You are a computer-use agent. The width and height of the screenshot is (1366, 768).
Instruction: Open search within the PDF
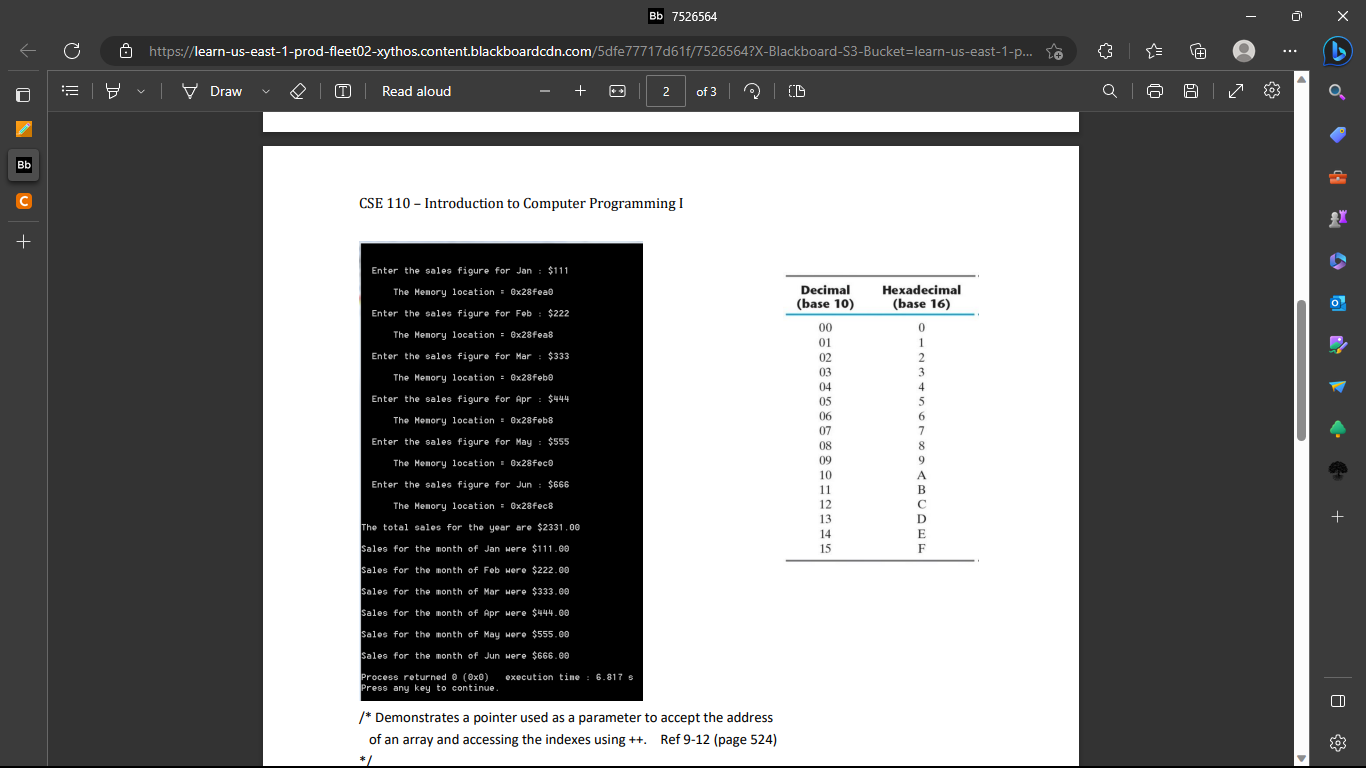[x=1110, y=91]
